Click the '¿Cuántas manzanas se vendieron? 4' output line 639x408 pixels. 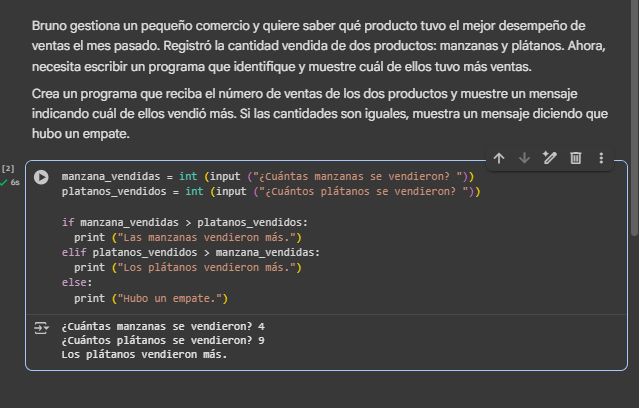click(163, 326)
